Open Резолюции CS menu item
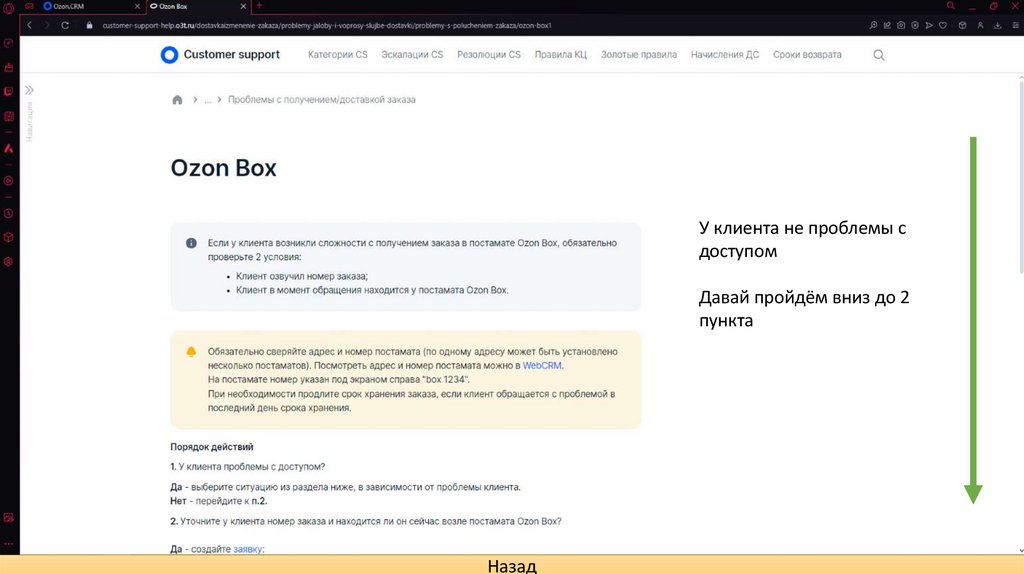Viewport: 1024px width, 574px height. (488, 55)
